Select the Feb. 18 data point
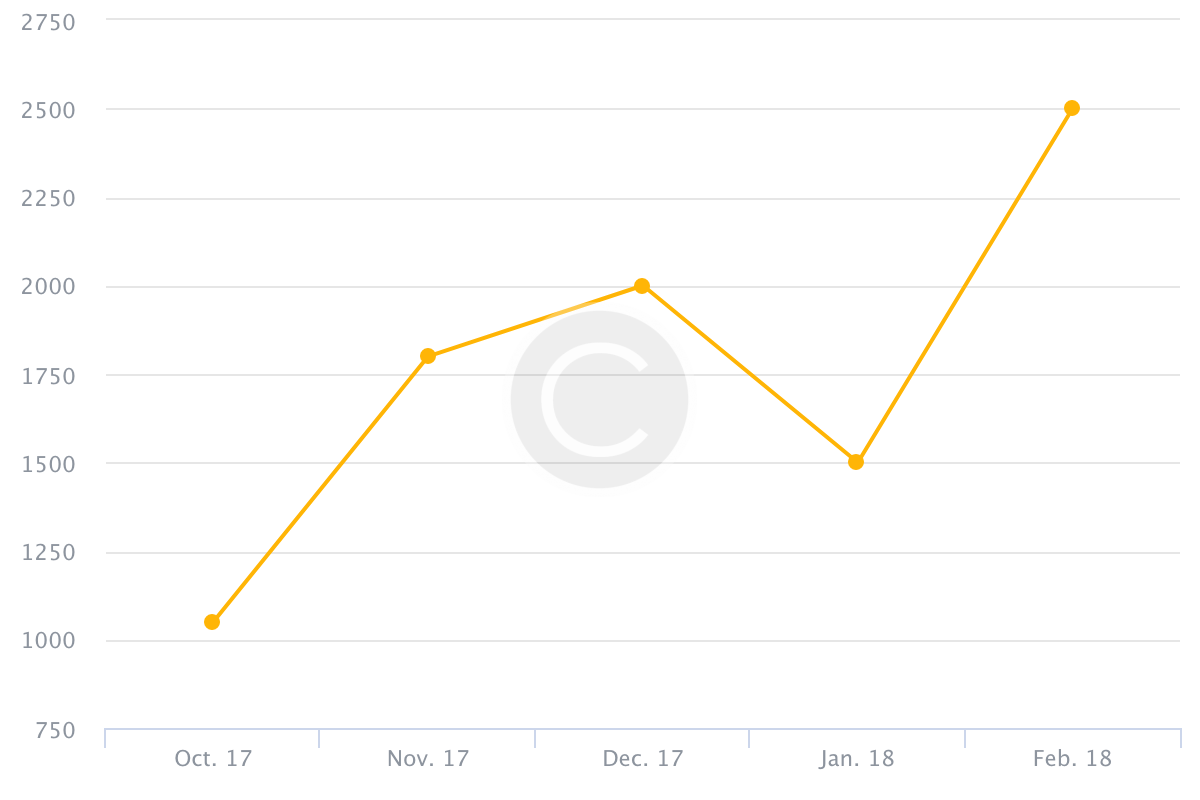This screenshot has height=800, width=1200. tap(1072, 108)
